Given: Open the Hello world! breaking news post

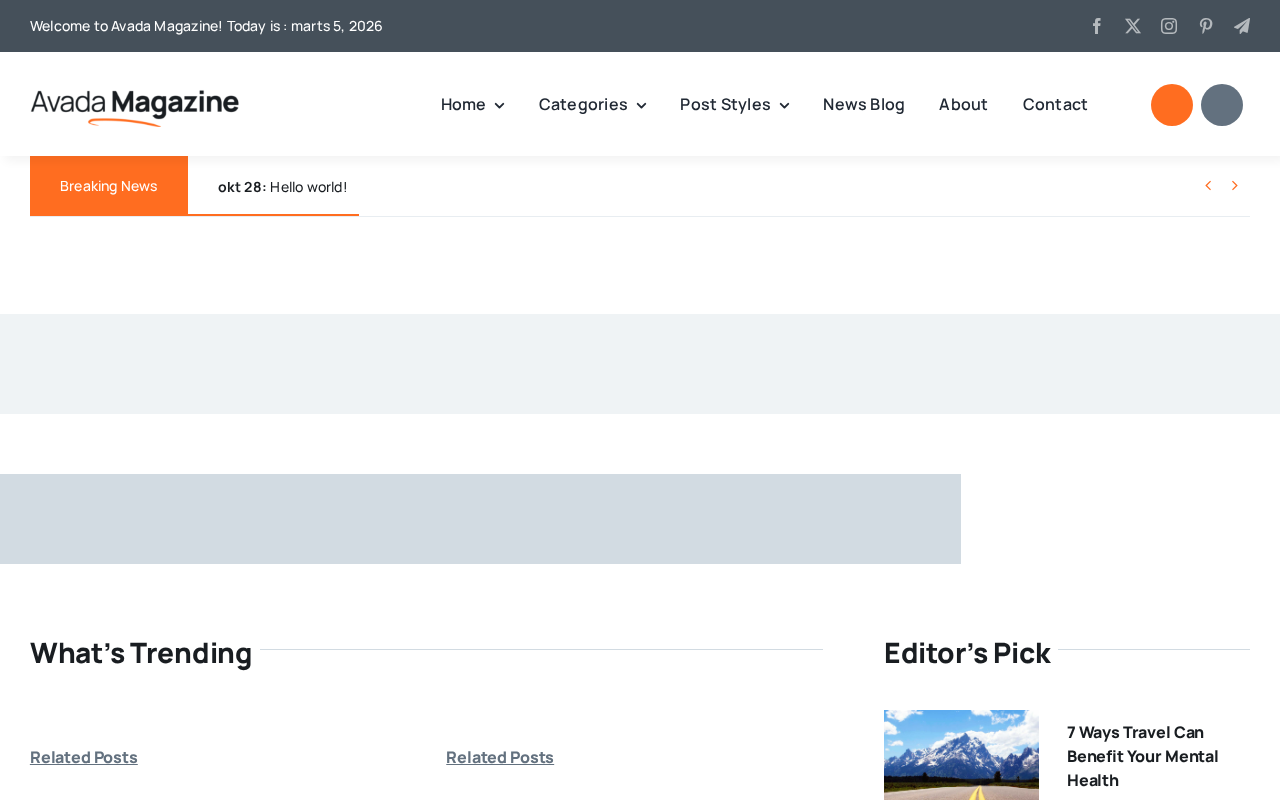Looking at the screenshot, I should click(308, 187).
